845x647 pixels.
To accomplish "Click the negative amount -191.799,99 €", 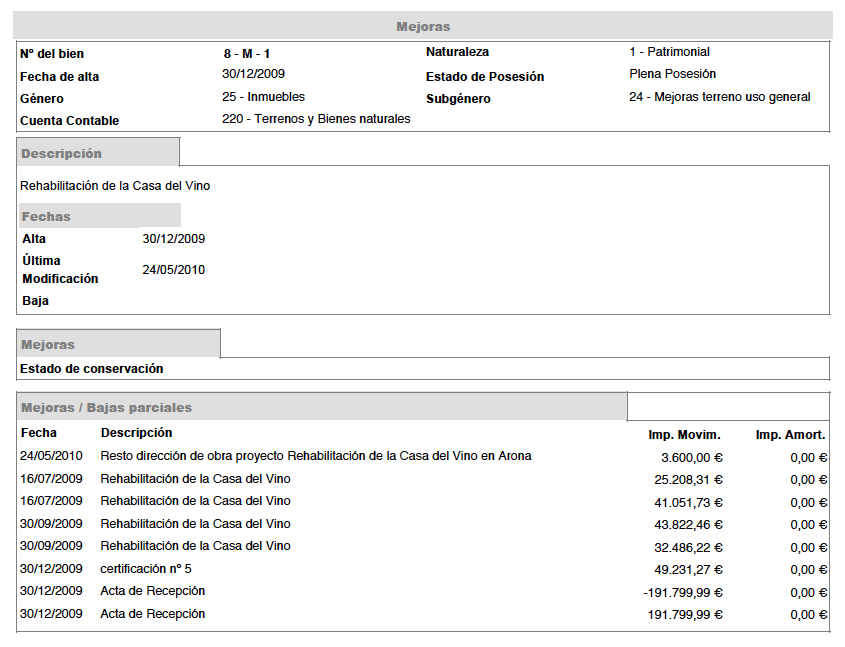I will point(683,592).
